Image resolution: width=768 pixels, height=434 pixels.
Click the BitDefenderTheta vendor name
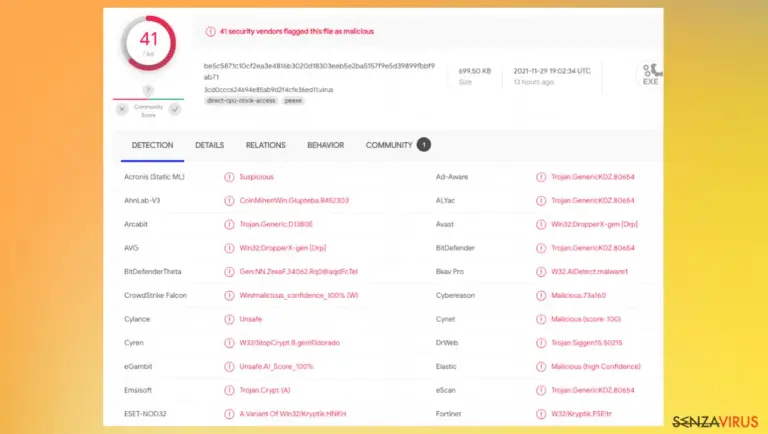coord(152,271)
